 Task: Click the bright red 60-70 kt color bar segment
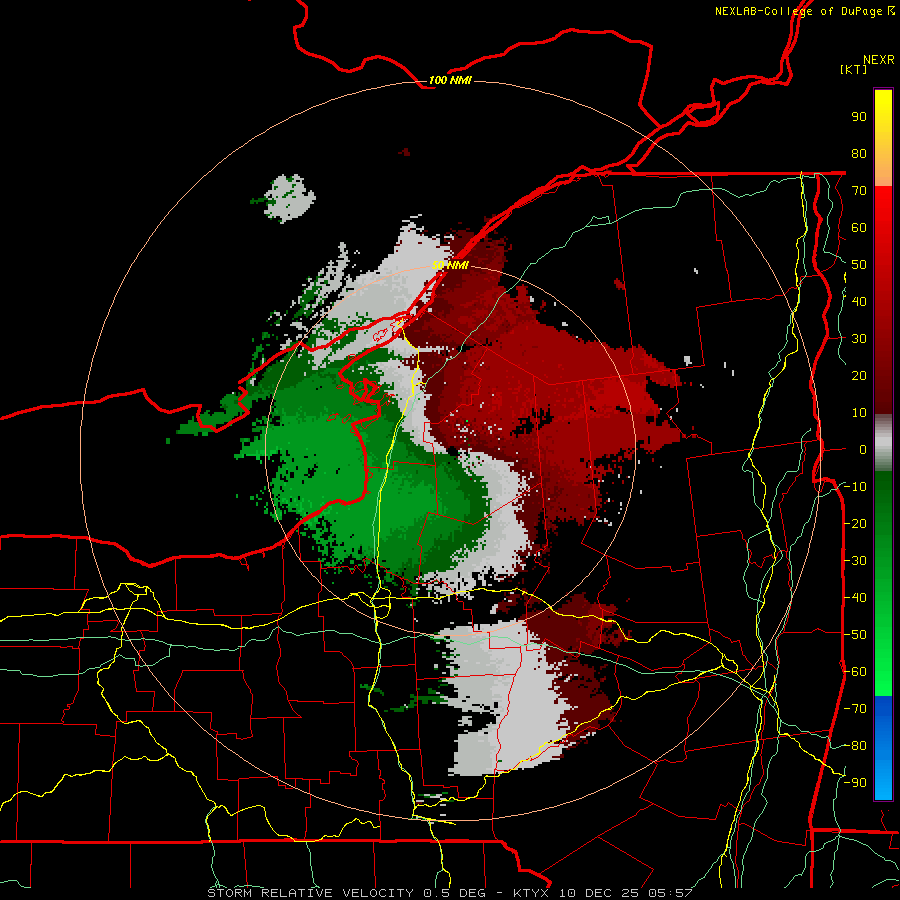[883, 209]
